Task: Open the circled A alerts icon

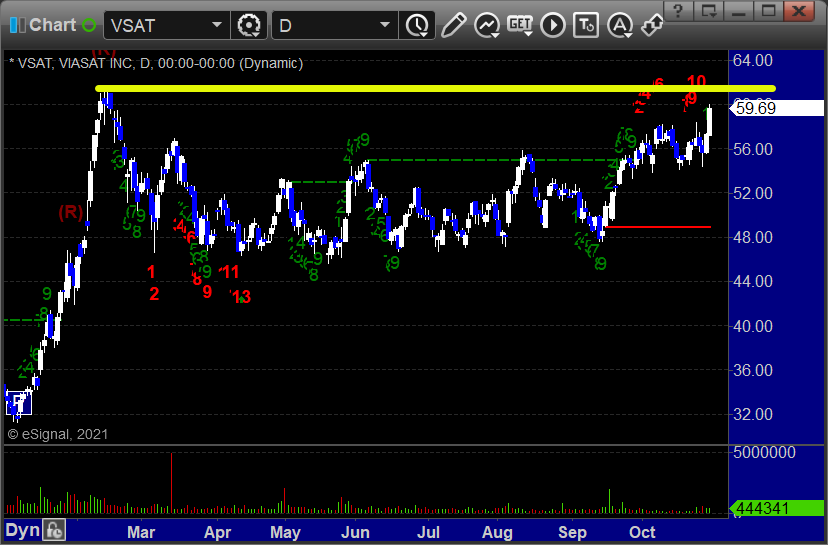Action: (619, 25)
